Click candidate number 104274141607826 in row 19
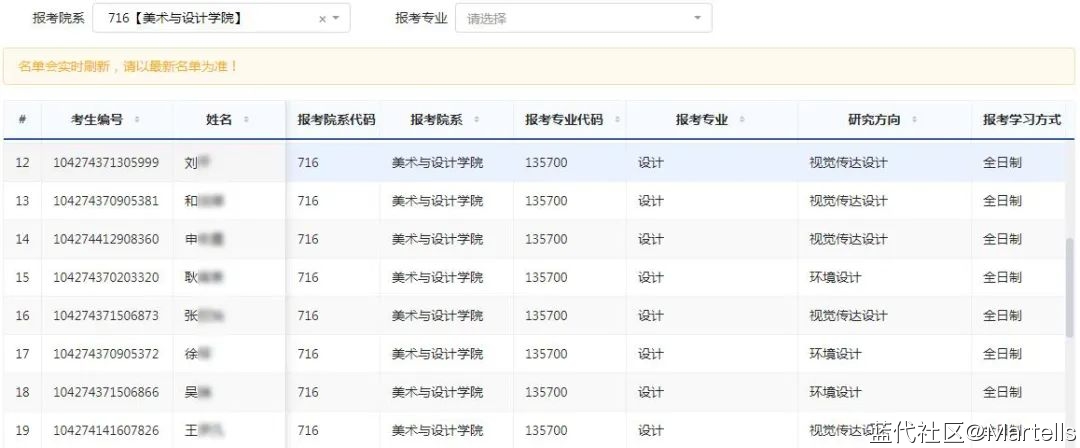Image resolution: width=1080 pixels, height=448 pixels. click(106, 431)
